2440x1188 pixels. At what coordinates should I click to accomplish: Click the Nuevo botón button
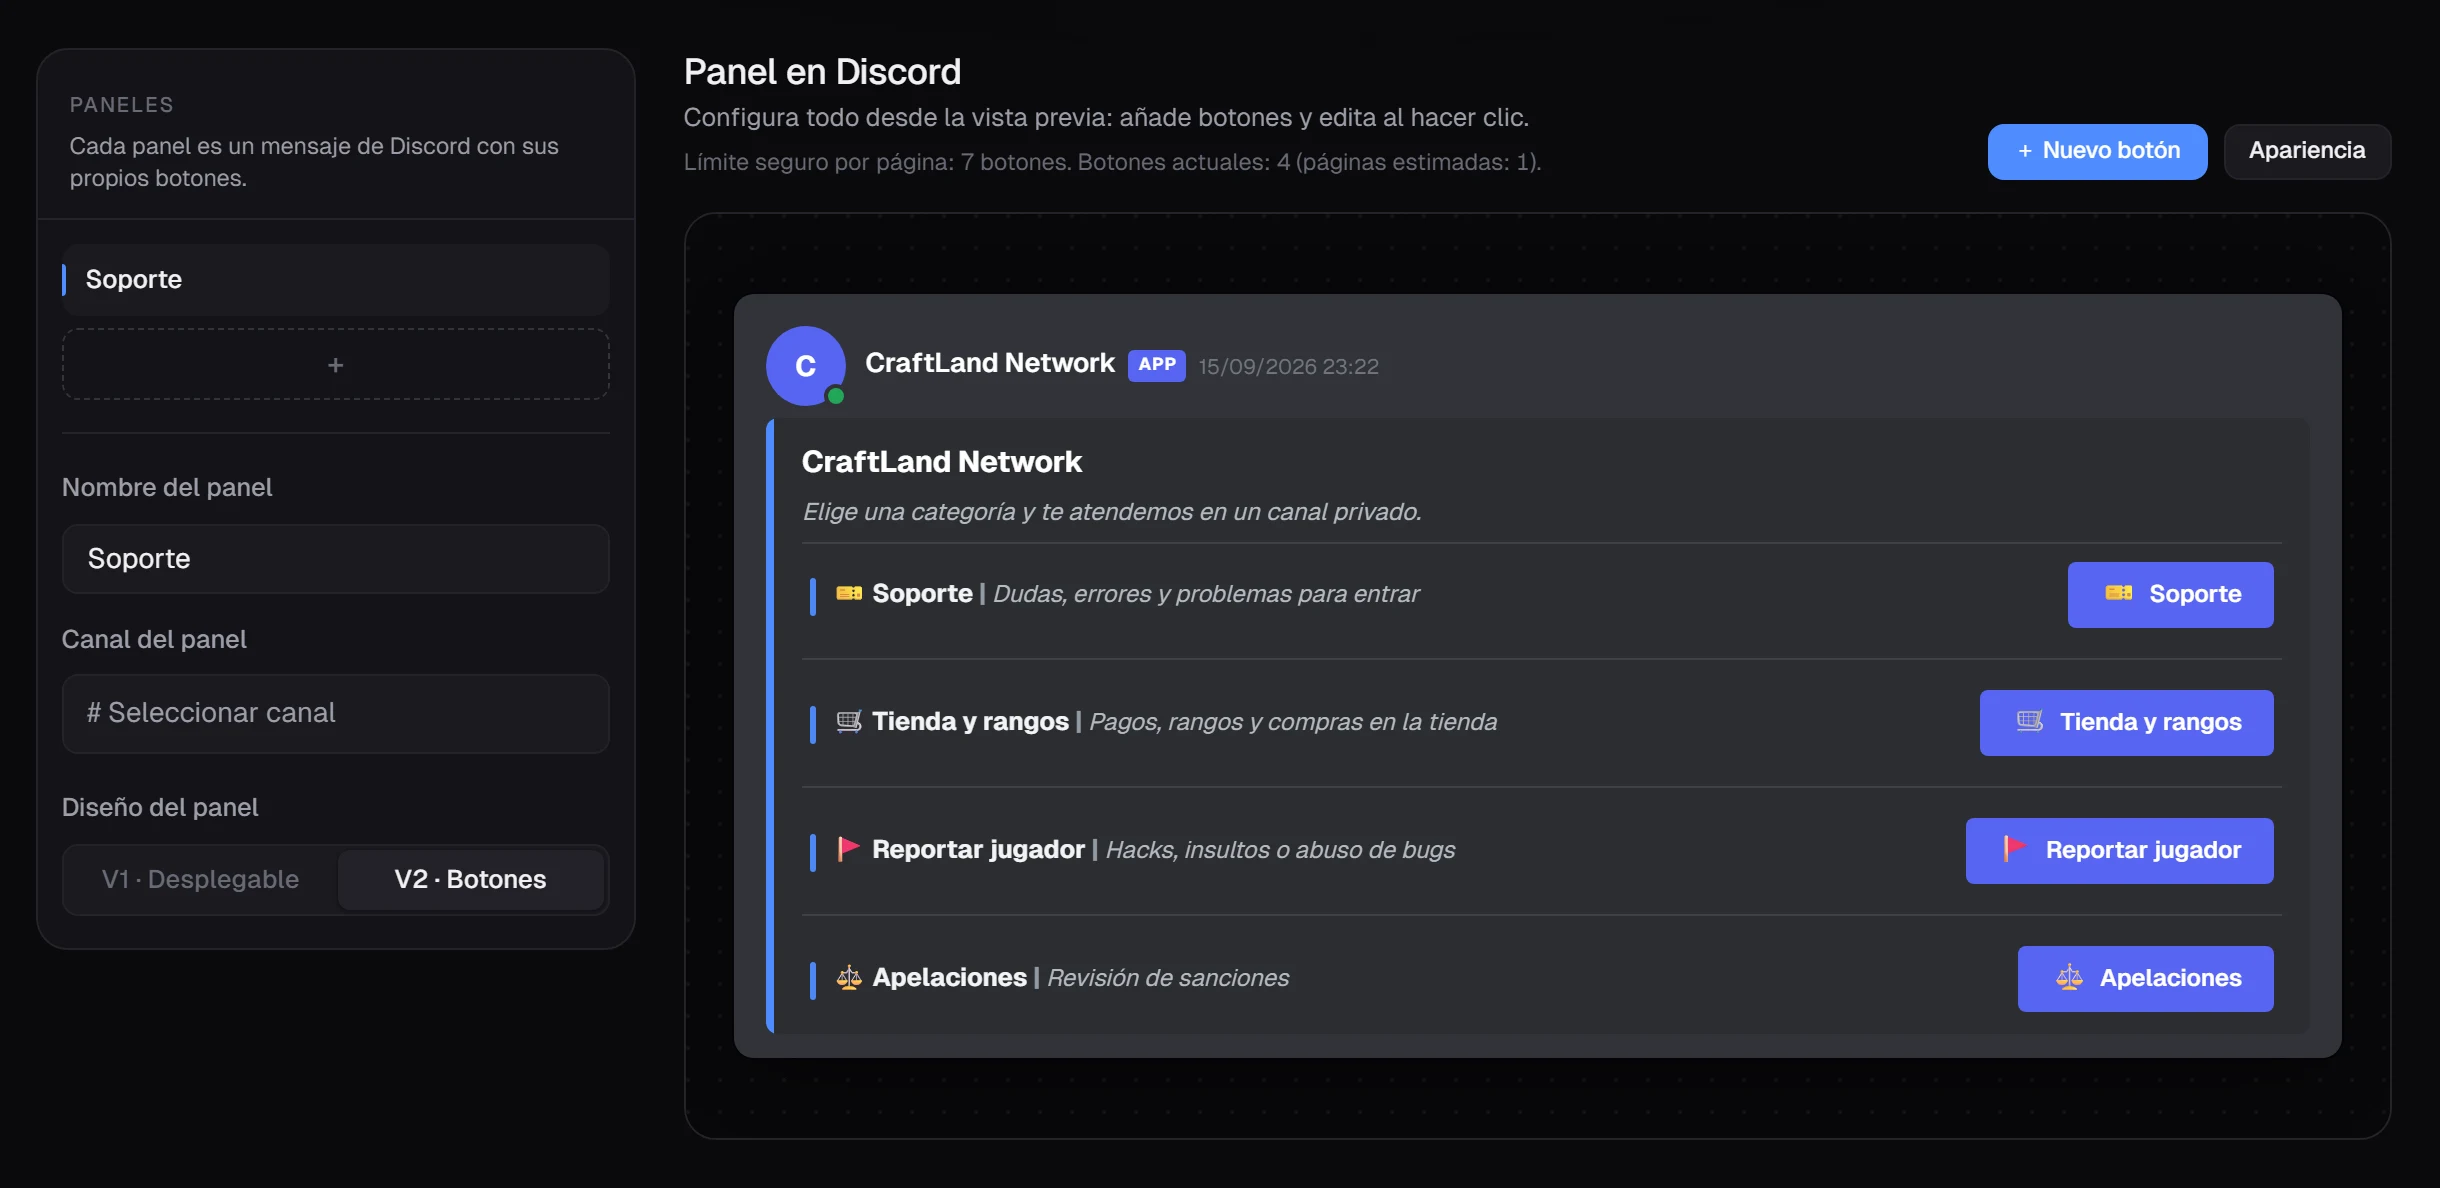point(2098,152)
